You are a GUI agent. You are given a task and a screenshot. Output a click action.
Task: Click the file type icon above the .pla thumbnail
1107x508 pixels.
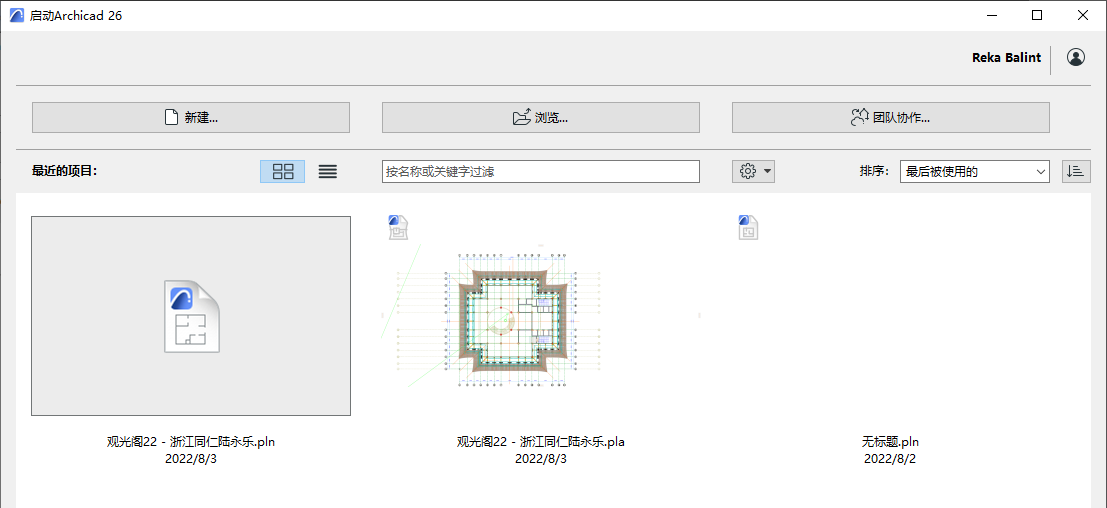[x=398, y=227]
